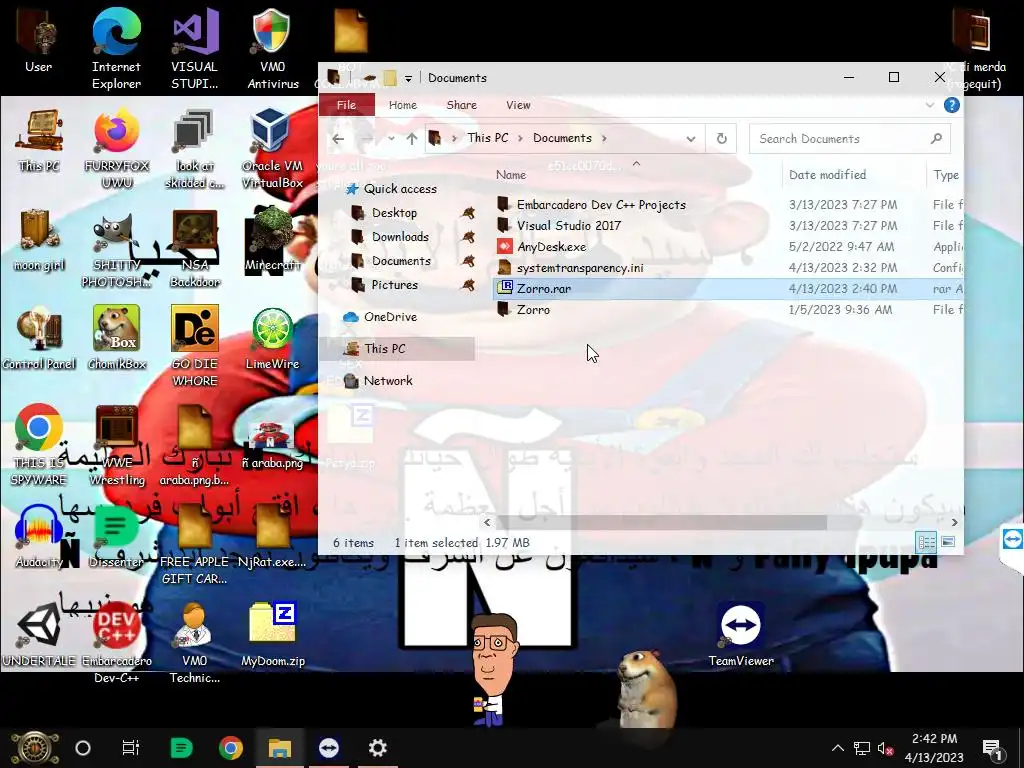Sort by Date modified column header
This screenshot has height=768, width=1024.
pyautogui.click(x=827, y=175)
